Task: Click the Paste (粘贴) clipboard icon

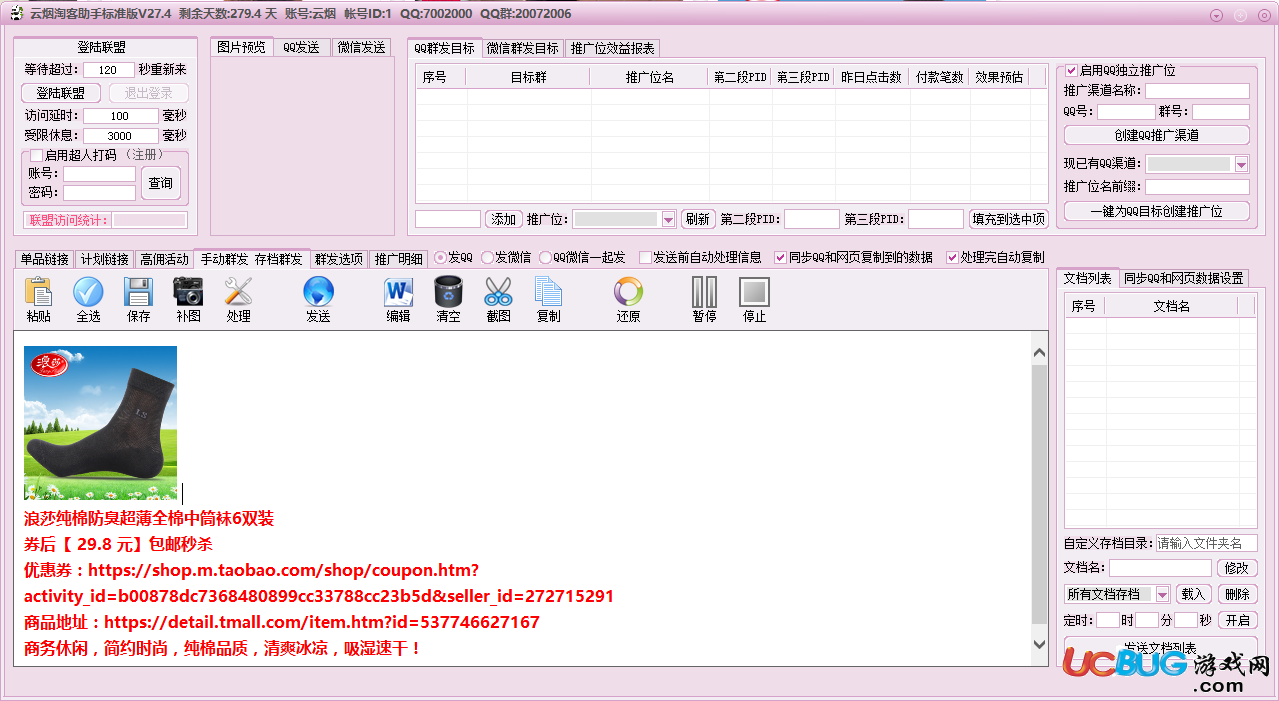Action: (x=38, y=291)
